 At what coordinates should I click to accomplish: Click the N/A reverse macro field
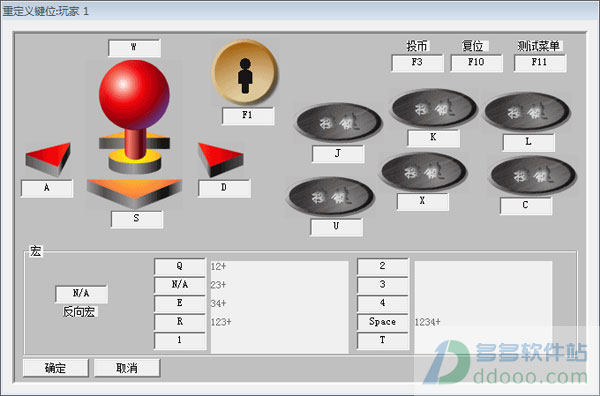pos(82,294)
